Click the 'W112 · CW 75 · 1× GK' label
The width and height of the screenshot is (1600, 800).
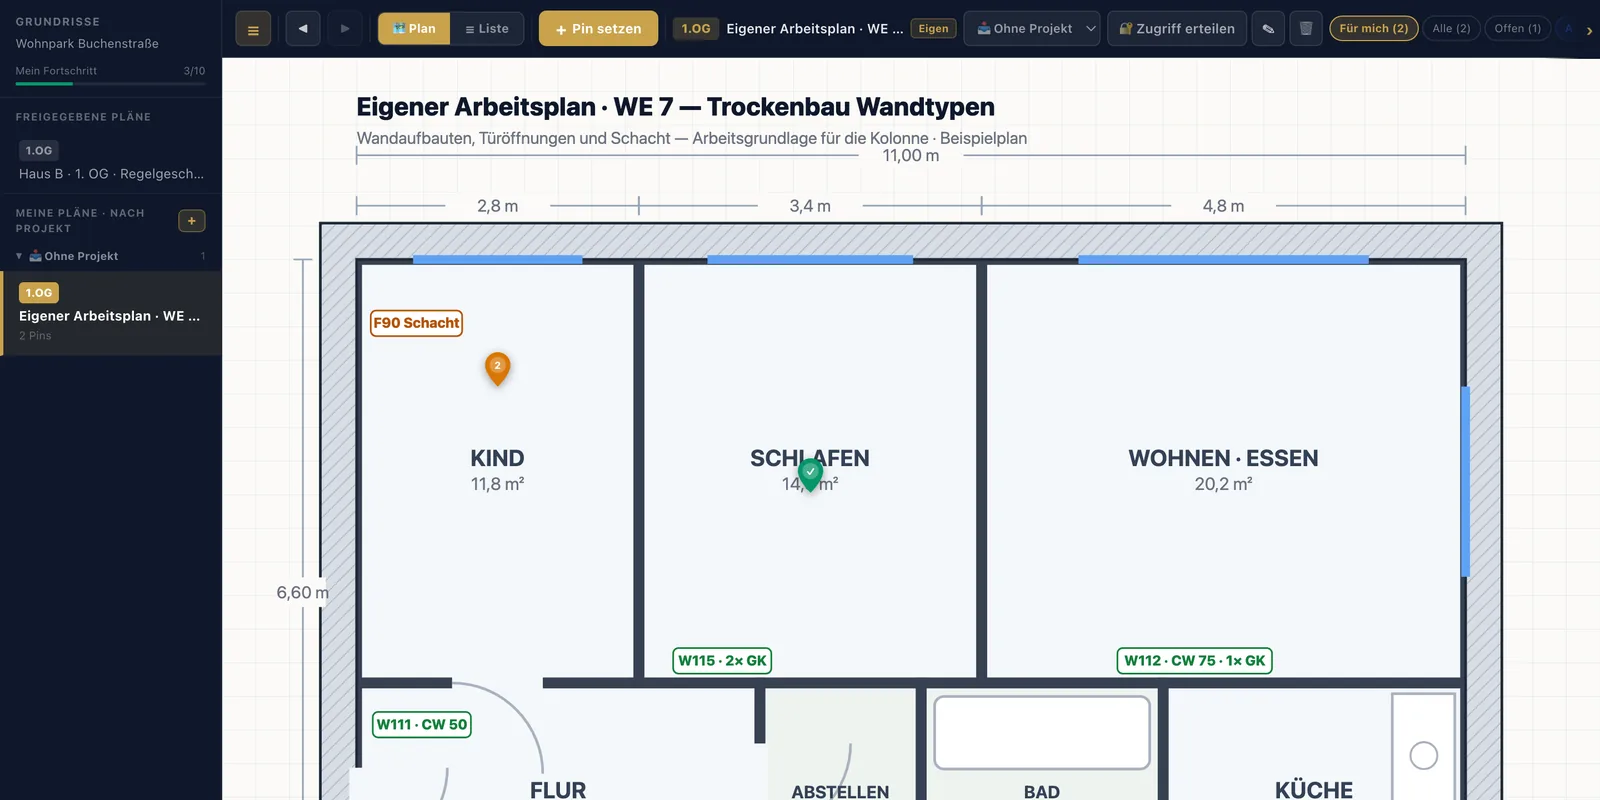(x=1194, y=661)
